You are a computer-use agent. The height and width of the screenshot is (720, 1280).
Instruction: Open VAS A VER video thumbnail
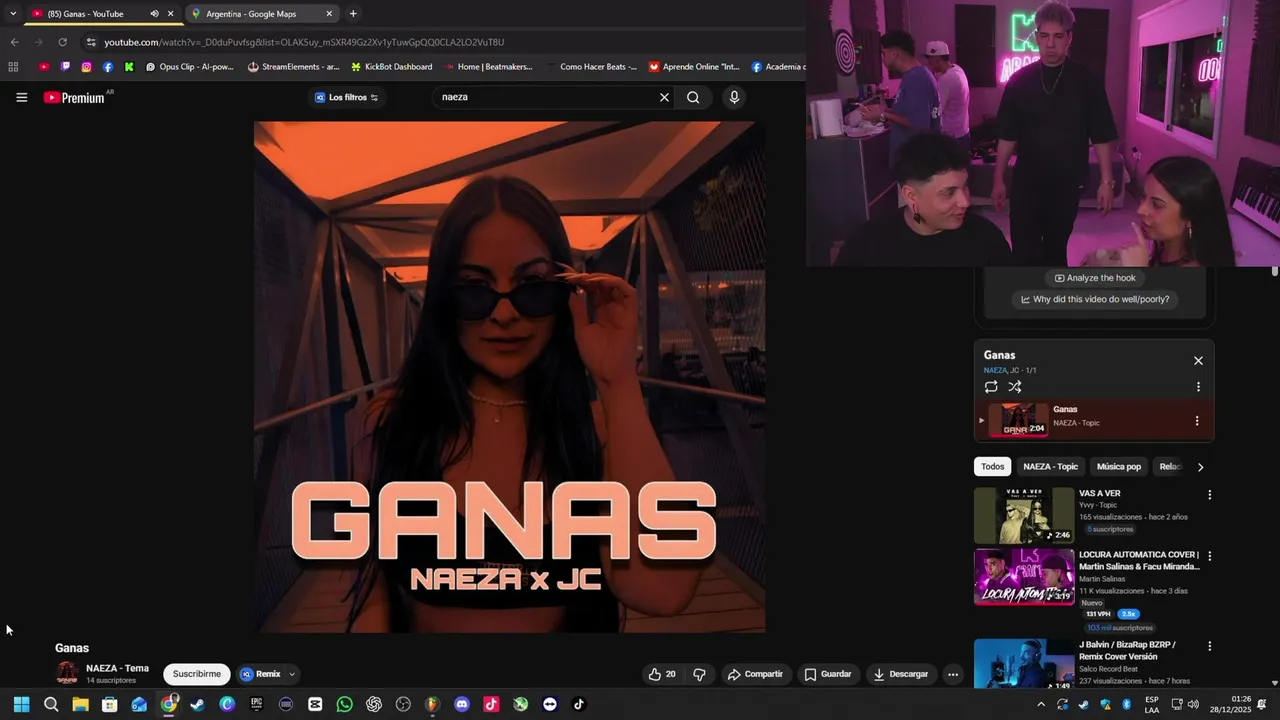point(1024,515)
